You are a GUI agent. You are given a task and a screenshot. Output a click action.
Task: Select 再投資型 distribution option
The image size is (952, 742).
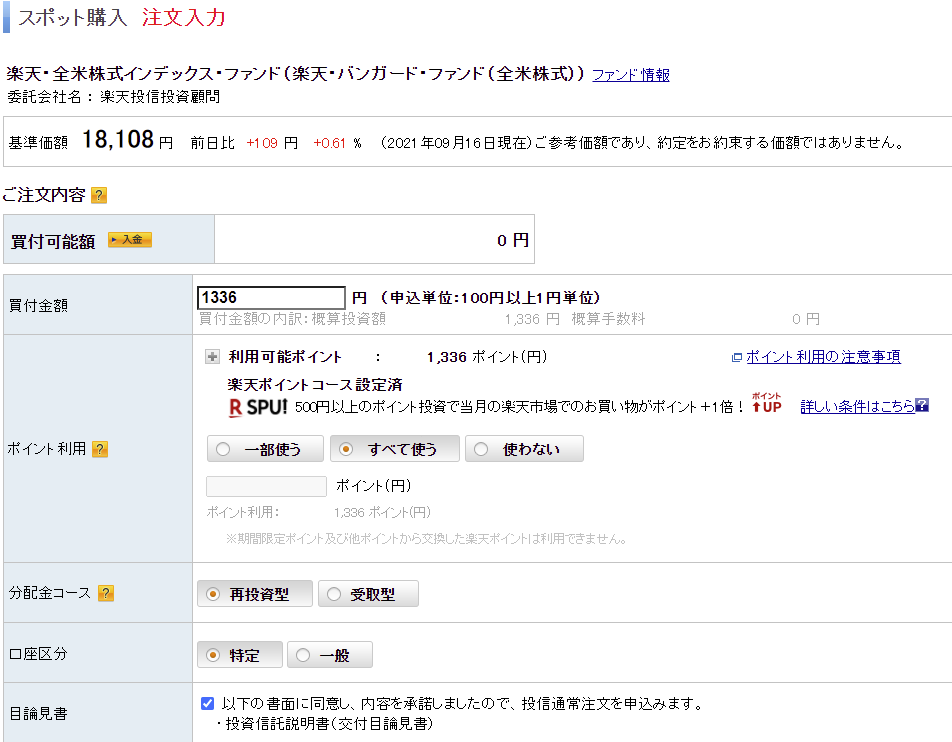pyautogui.click(x=255, y=594)
